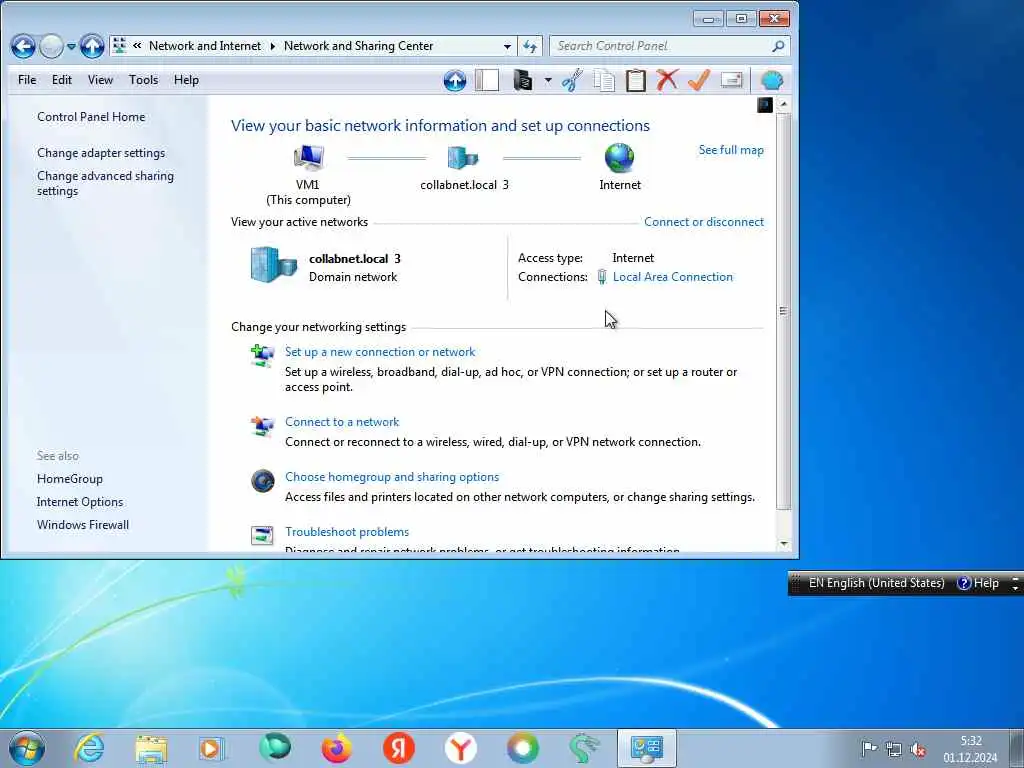This screenshot has width=1024, height=768.
Task: Click the envelope toolbar icon
Action: click(x=731, y=80)
